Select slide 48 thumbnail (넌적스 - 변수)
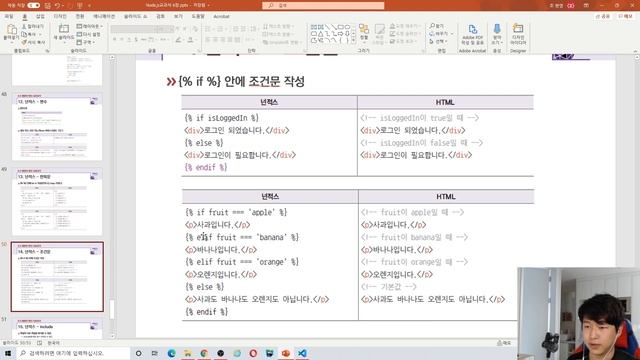This screenshot has width=640, height=360. click(x=57, y=127)
